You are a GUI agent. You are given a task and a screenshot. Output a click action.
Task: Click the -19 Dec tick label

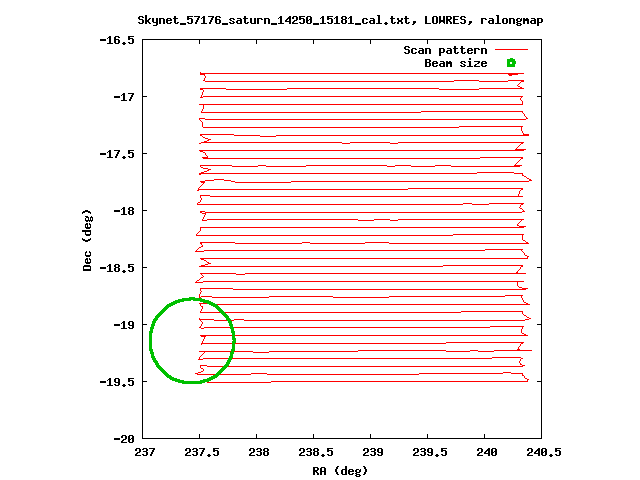tap(124, 325)
